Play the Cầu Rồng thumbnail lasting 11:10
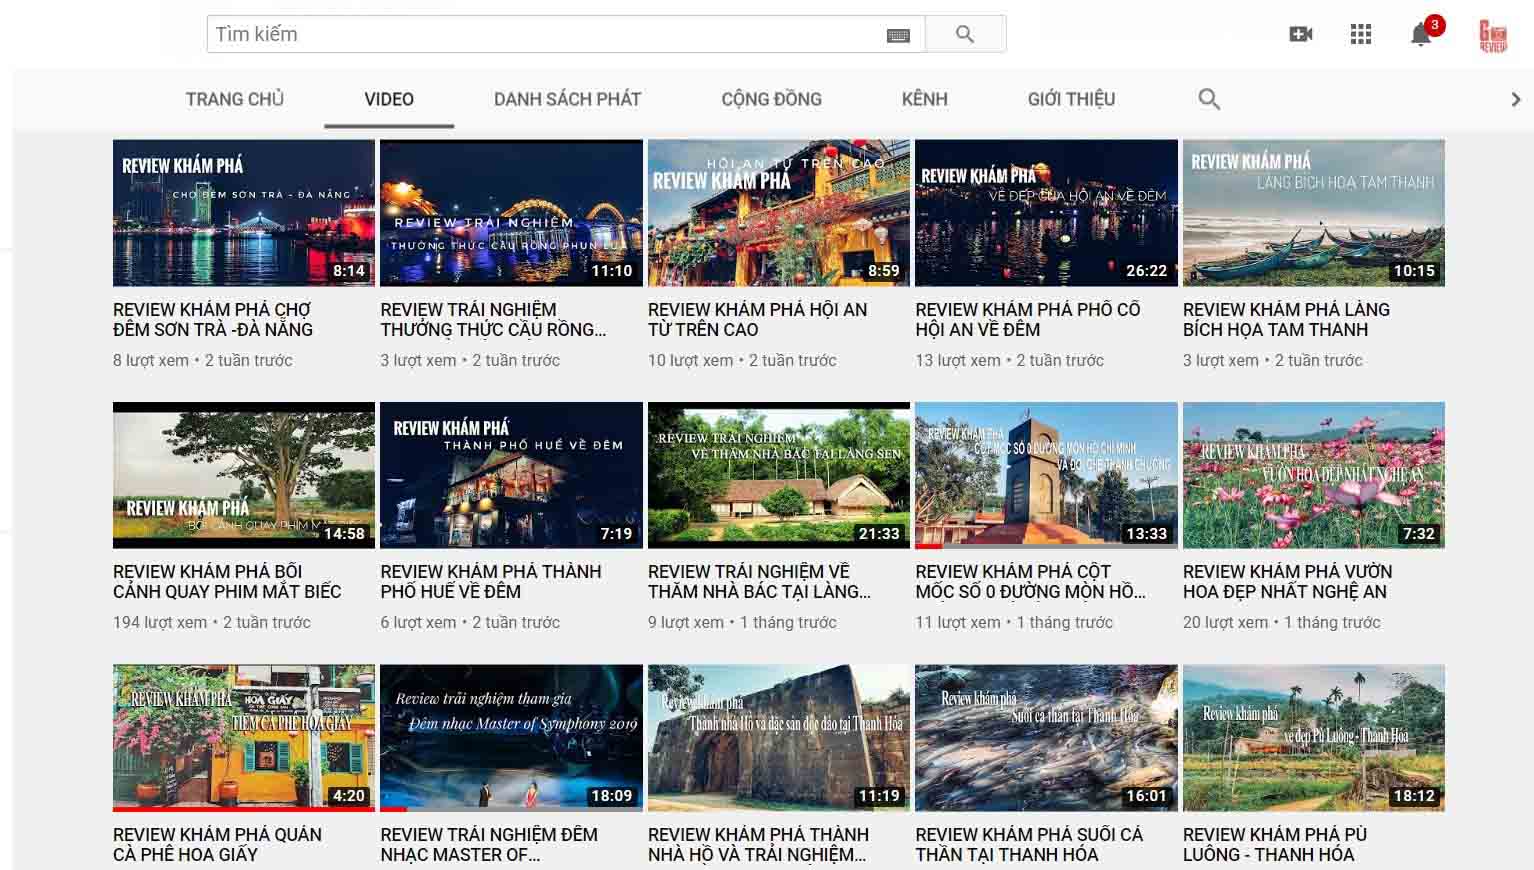The width and height of the screenshot is (1534, 870). click(511, 213)
